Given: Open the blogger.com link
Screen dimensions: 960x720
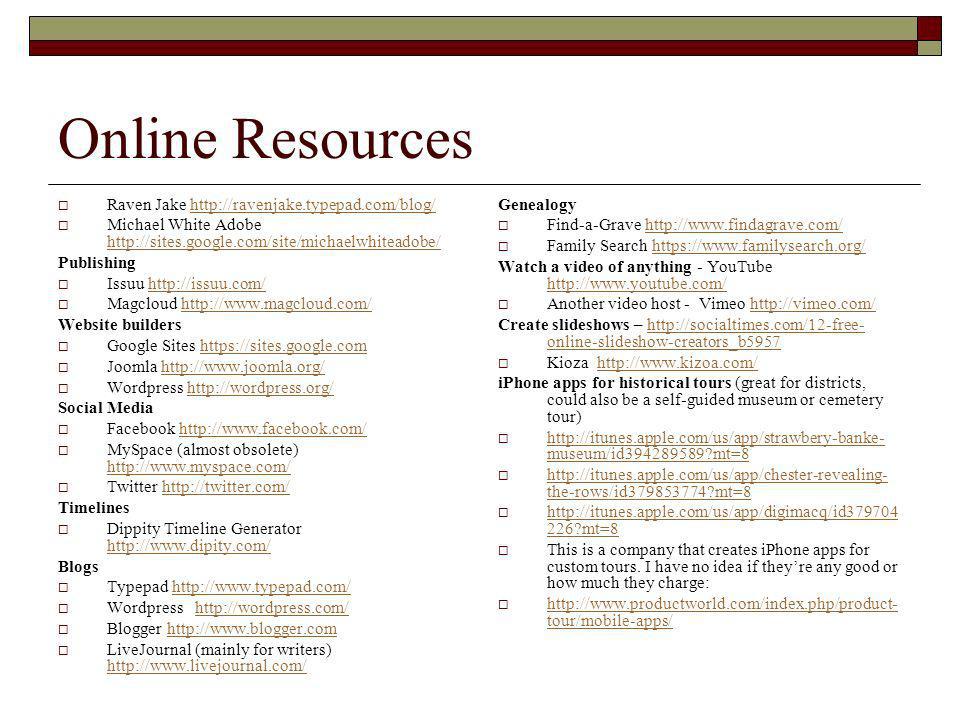Looking at the screenshot, I should 252,629.
